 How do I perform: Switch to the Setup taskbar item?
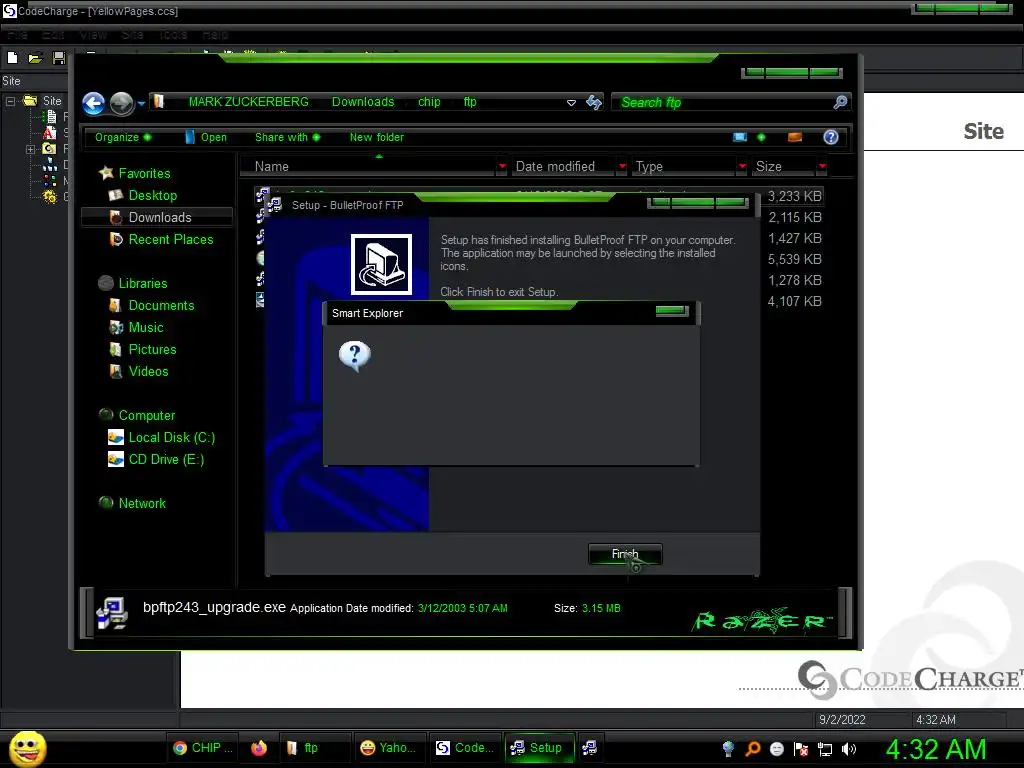click(539, 748)
